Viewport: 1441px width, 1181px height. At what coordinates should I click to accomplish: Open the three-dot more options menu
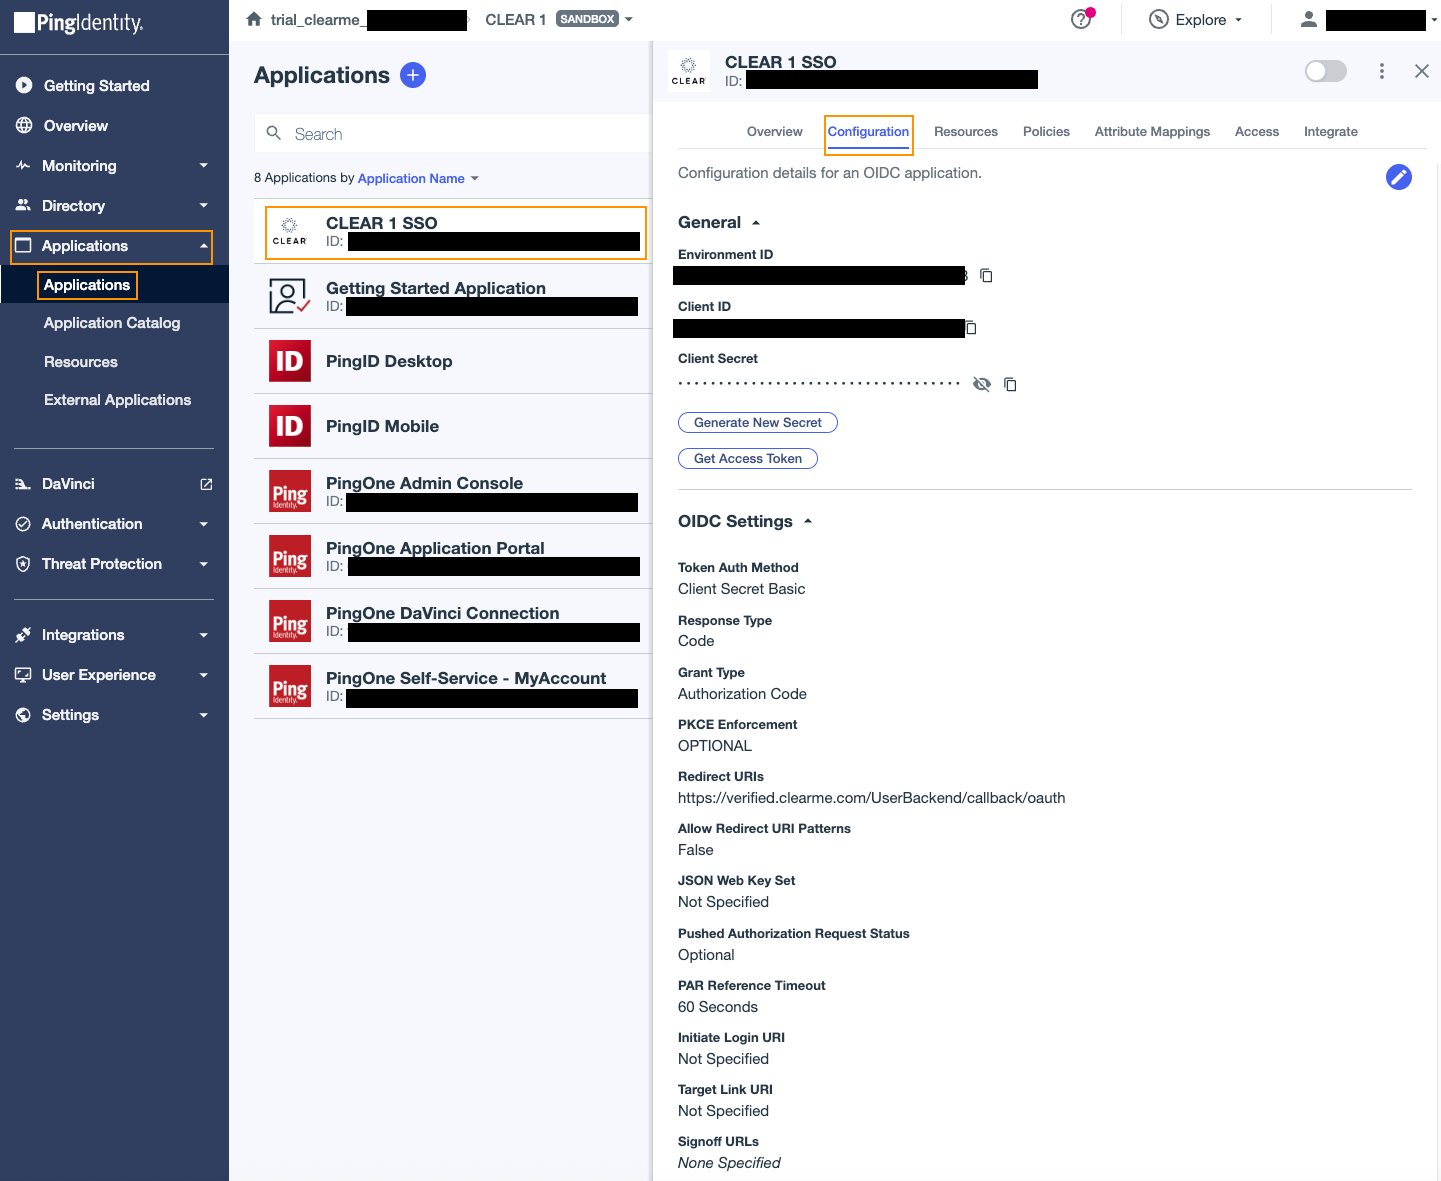pos(1382,71)
